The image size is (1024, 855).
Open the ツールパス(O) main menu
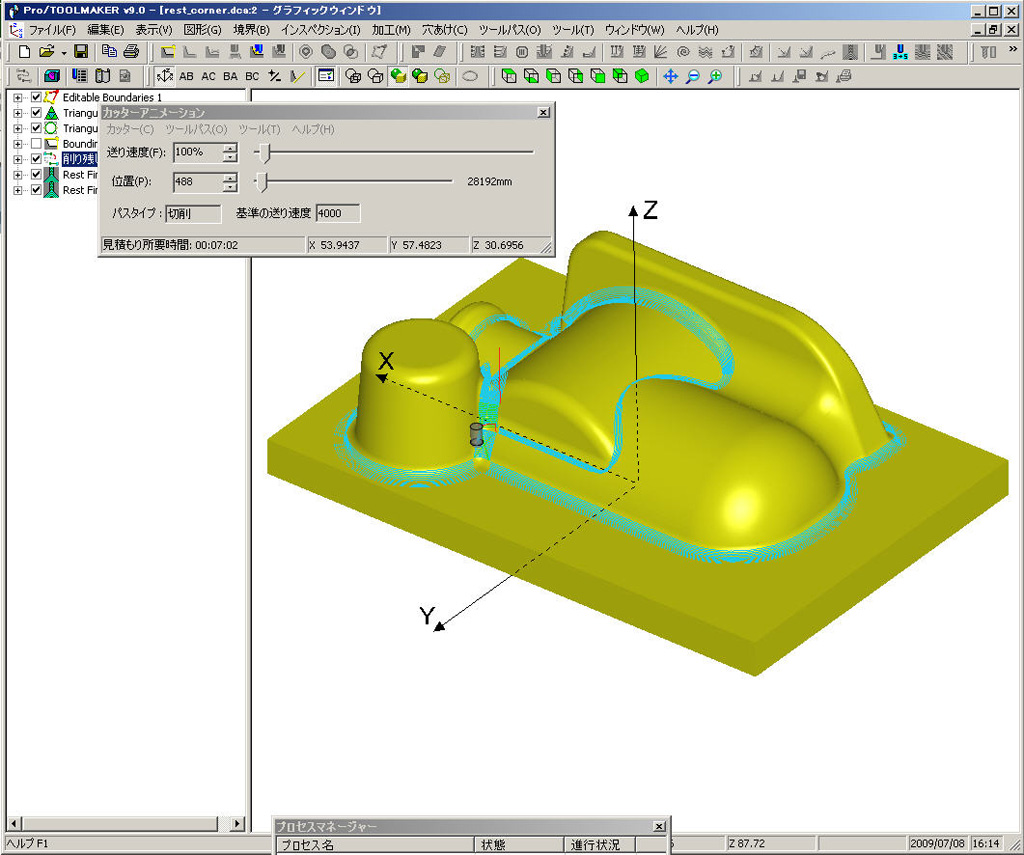pyautogui.click(x=510, y=30)
